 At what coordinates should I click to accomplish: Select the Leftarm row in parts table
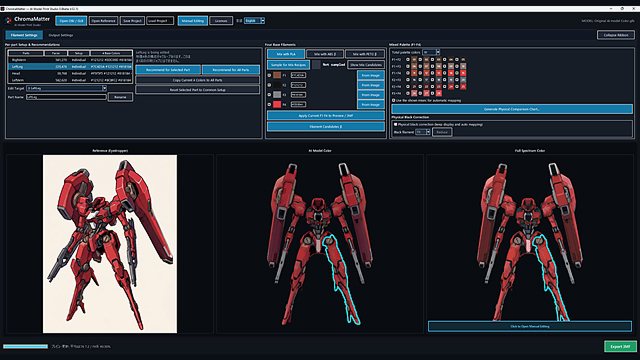pyautogui.click(x=70, y=80)
